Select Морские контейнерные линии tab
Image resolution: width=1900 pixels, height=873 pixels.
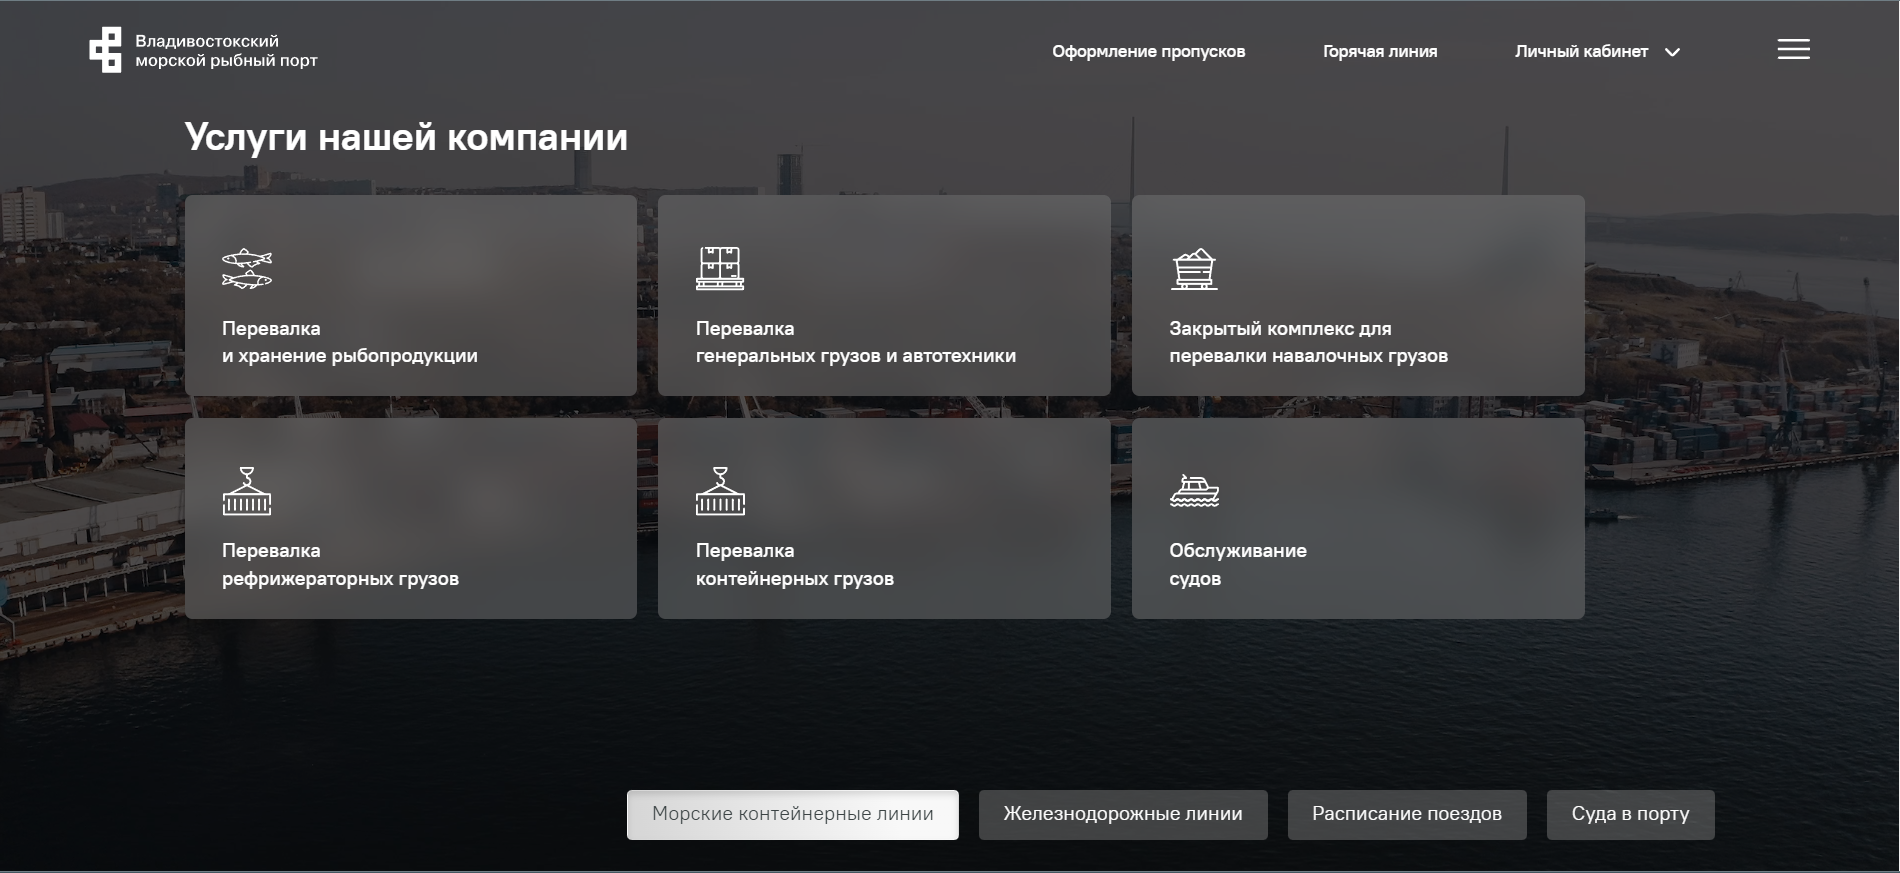793,814
